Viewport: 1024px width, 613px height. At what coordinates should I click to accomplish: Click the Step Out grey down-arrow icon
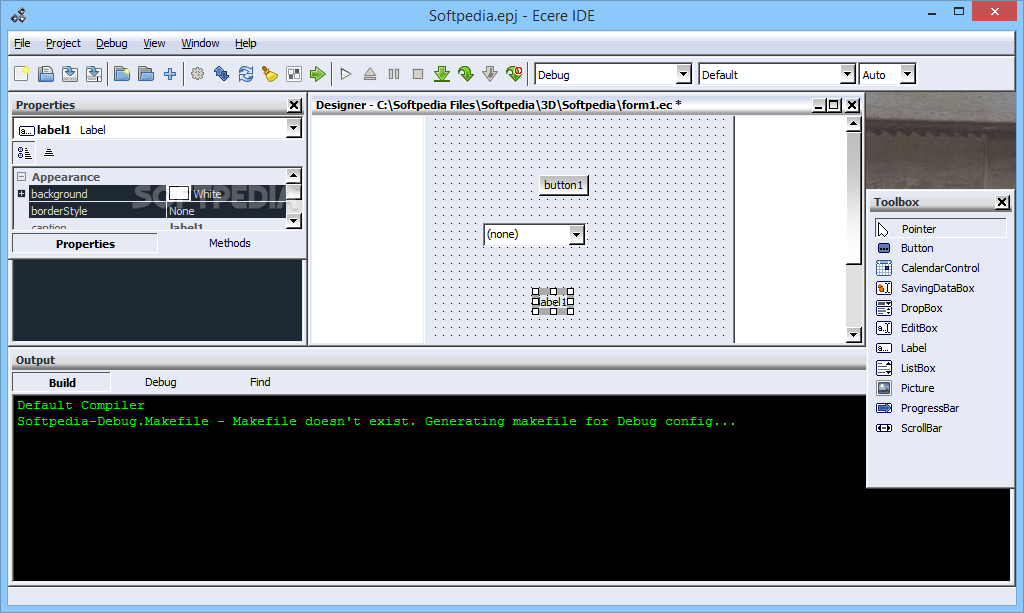click(x=490, y=74)
